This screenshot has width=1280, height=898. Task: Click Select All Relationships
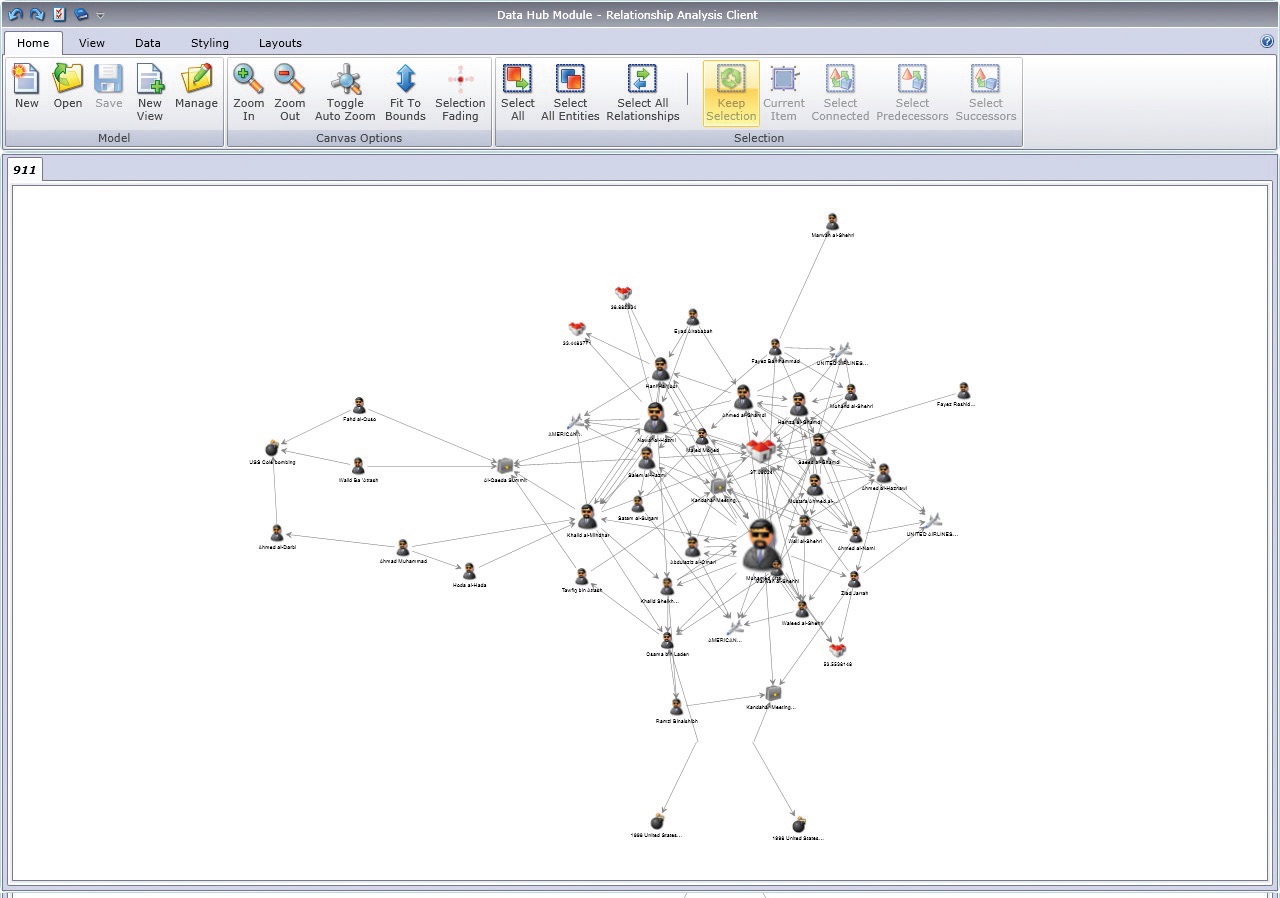(x=642, y=90)
